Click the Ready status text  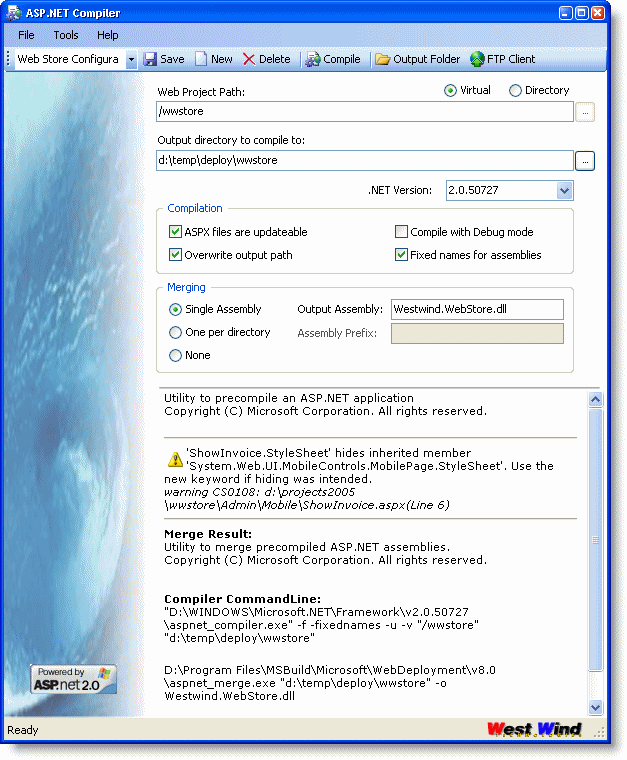point(22,730)
